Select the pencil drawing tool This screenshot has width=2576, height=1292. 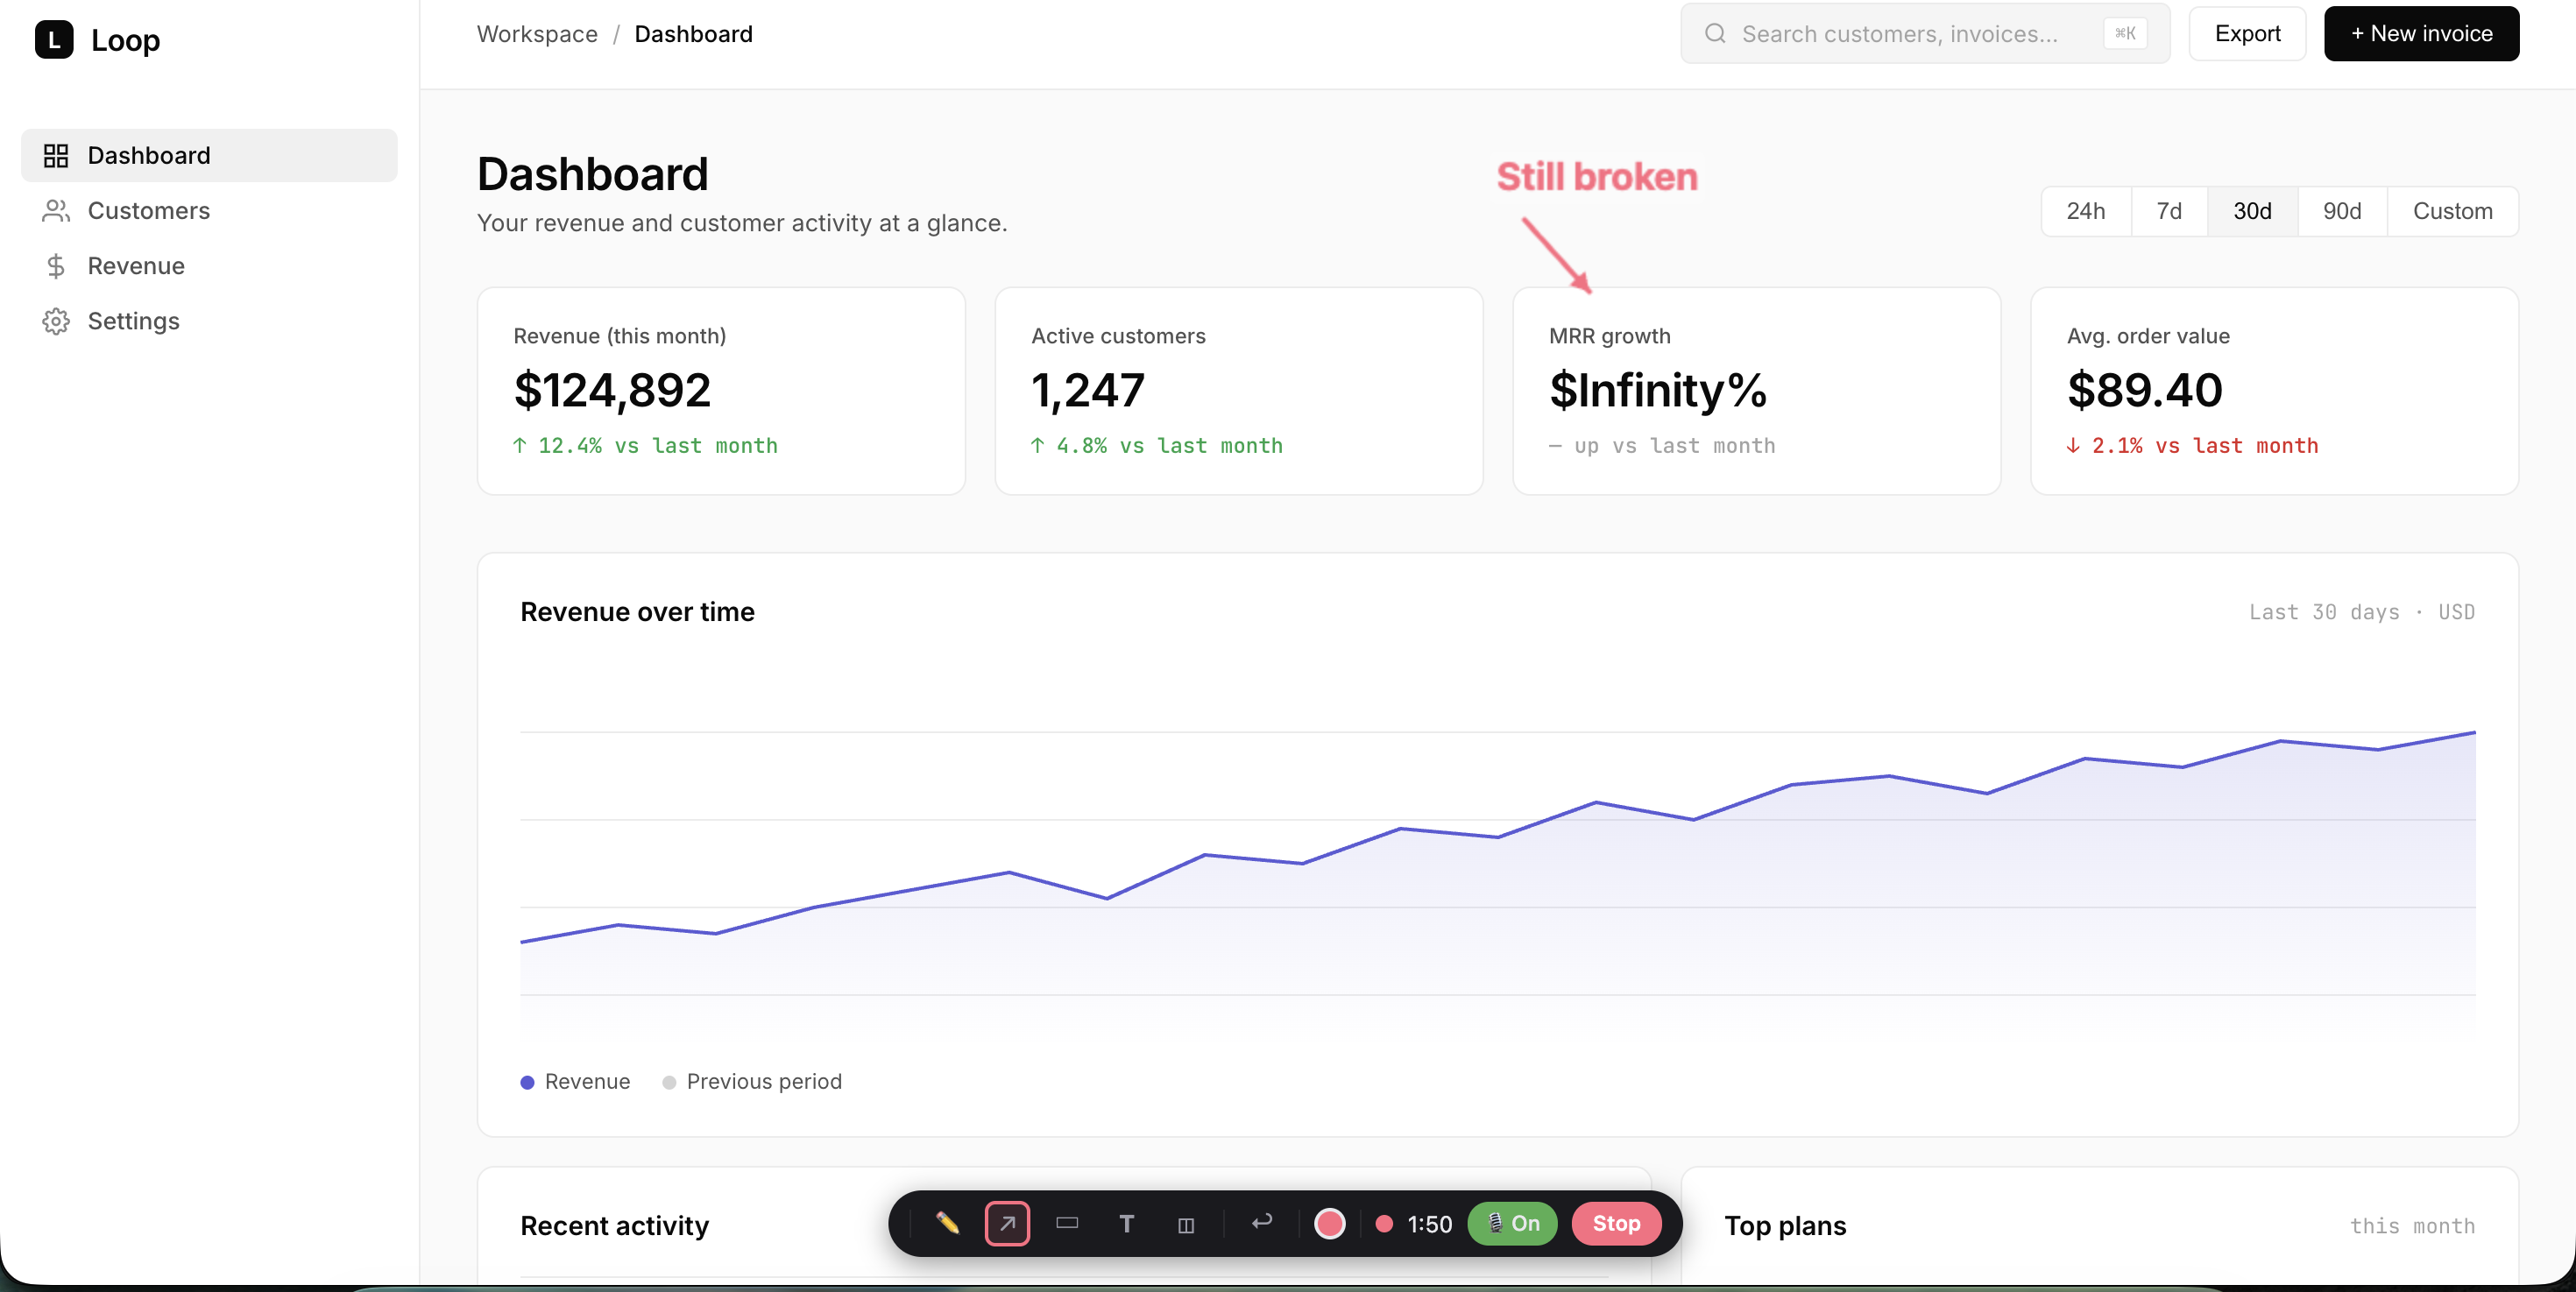point(947,1223)
